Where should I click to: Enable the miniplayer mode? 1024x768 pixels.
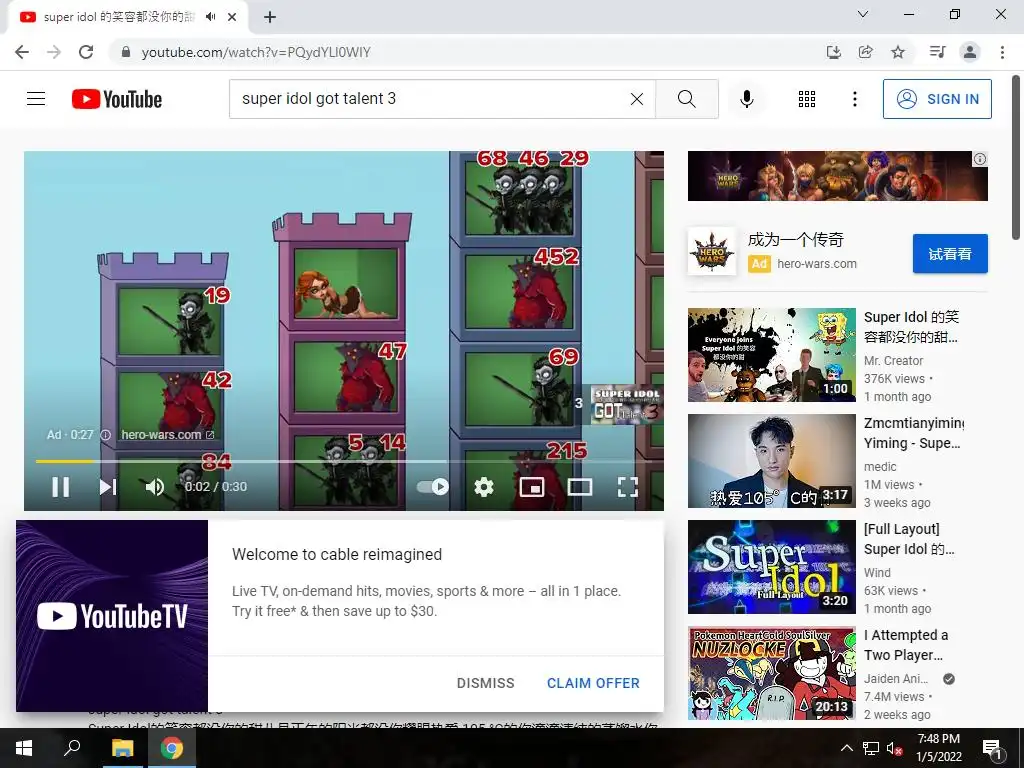pyautogui.click(x=532, y=487)
